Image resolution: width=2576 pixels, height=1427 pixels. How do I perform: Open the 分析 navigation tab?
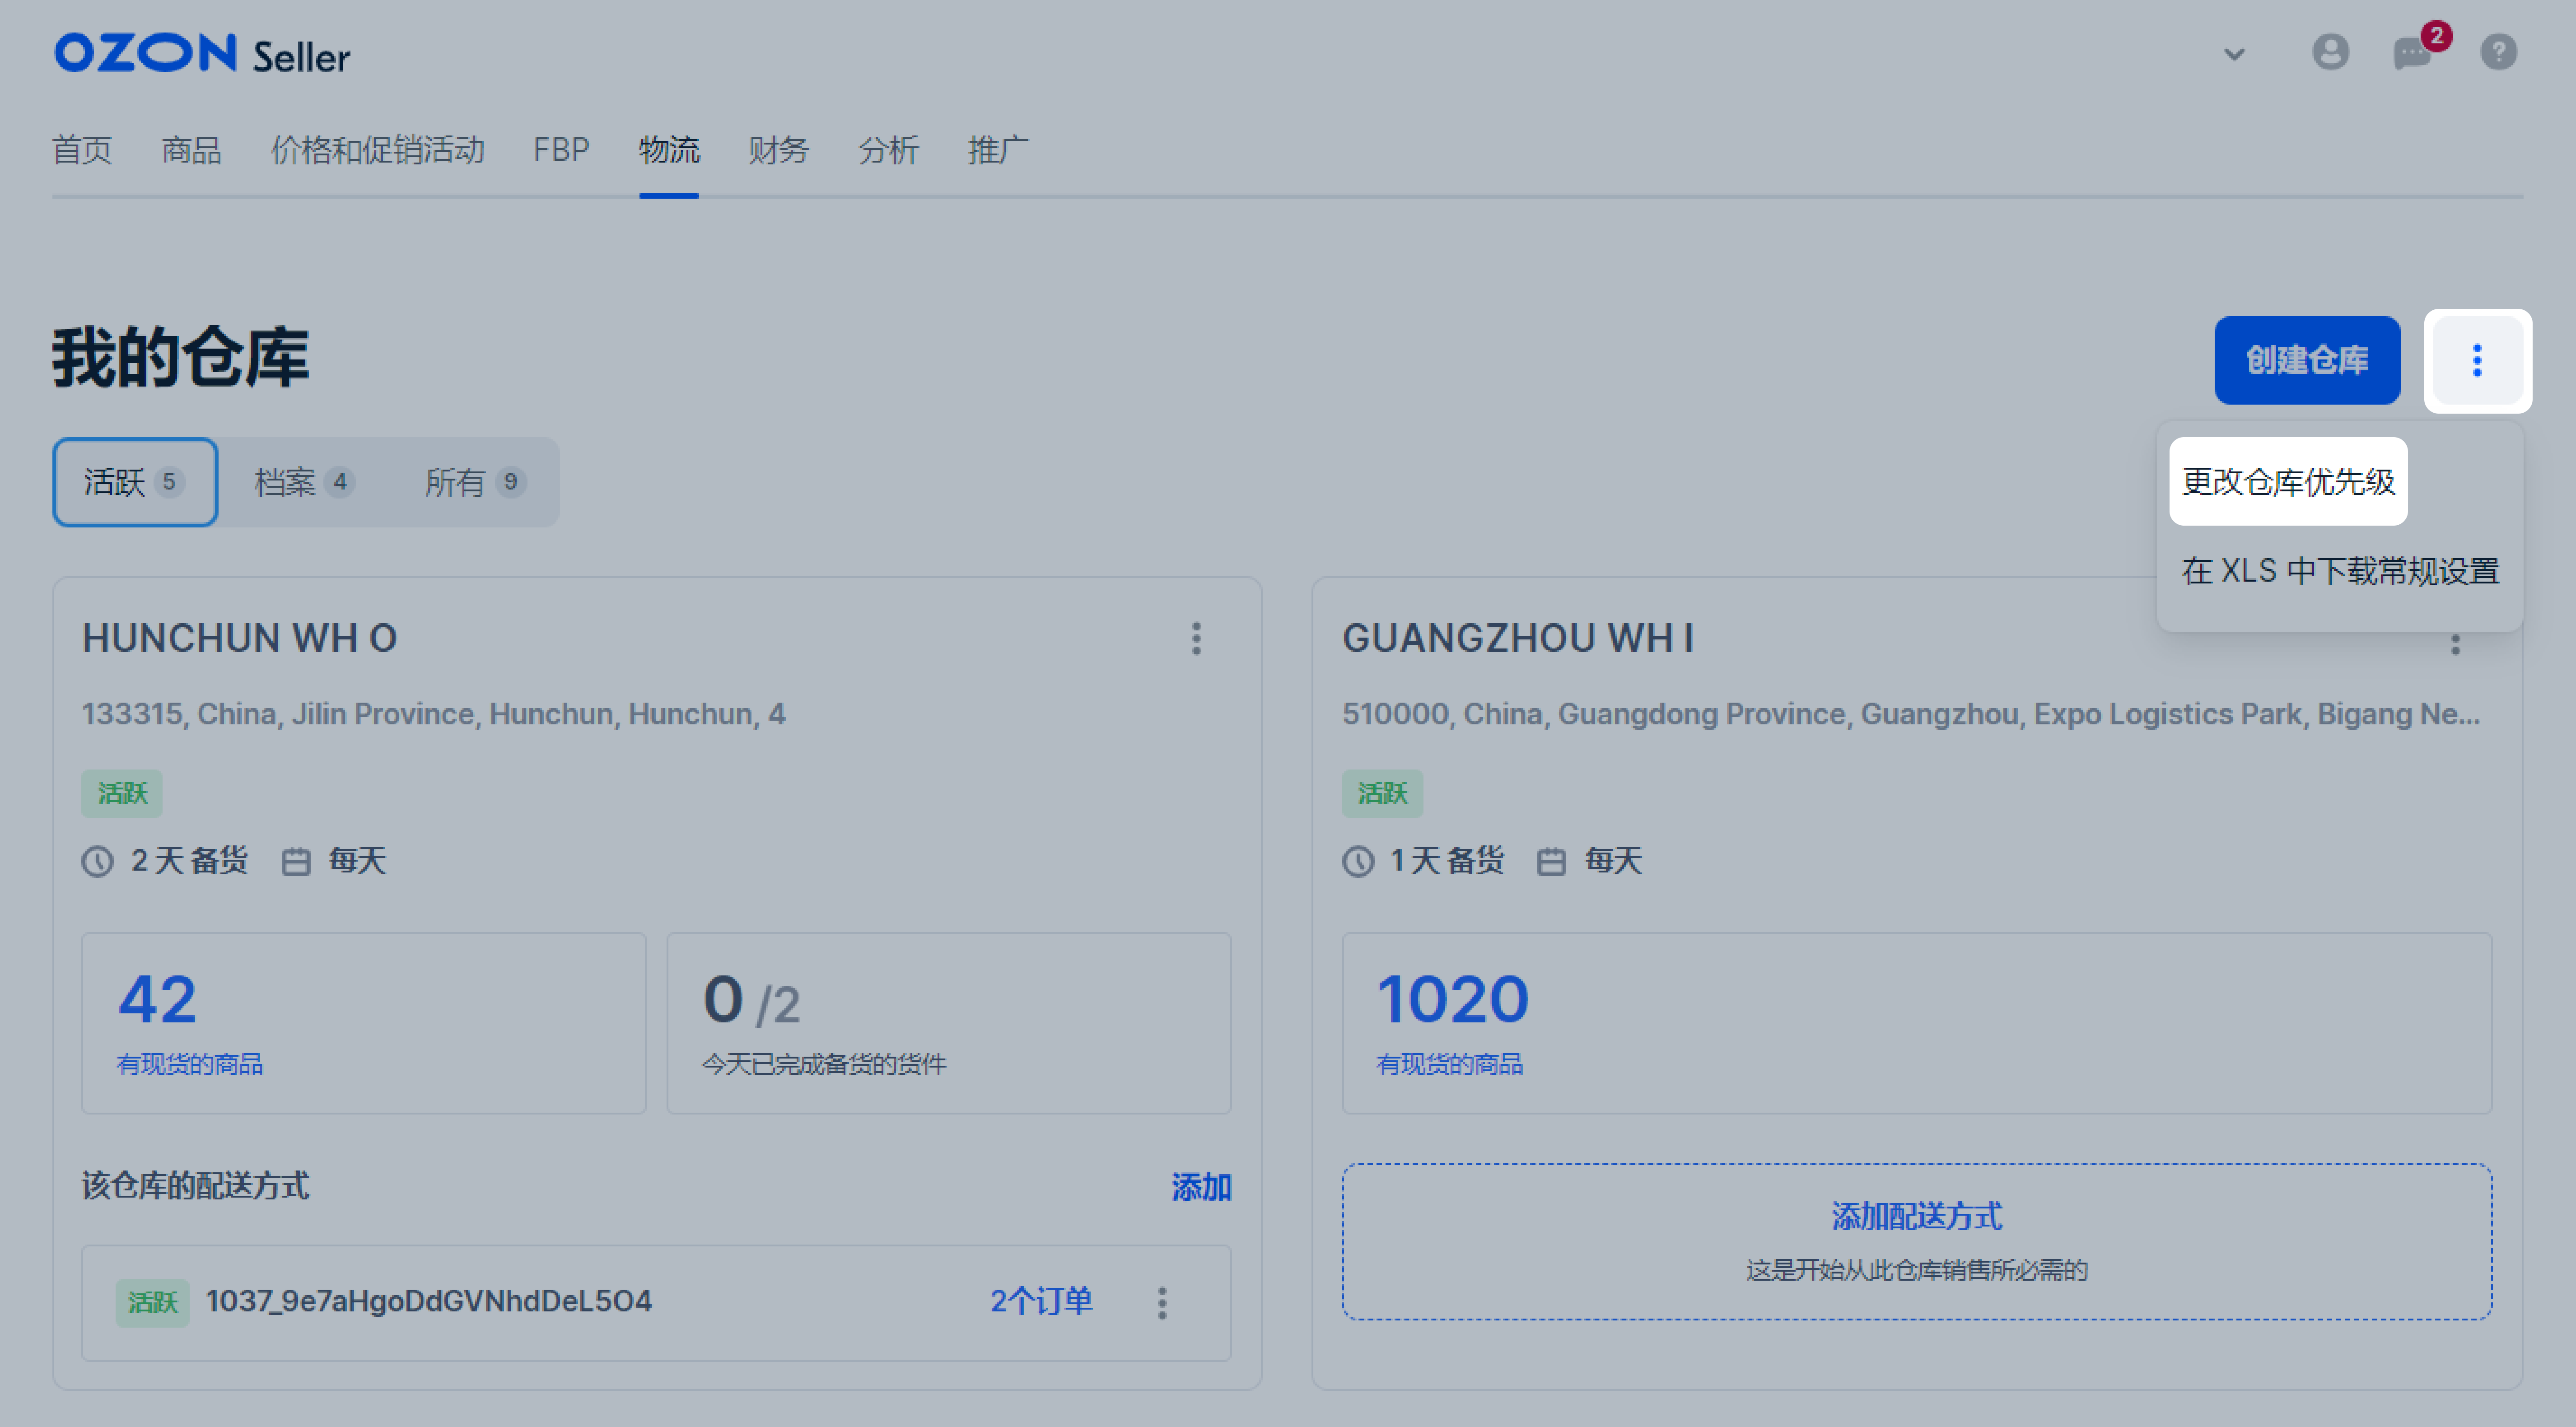point(888,150)
